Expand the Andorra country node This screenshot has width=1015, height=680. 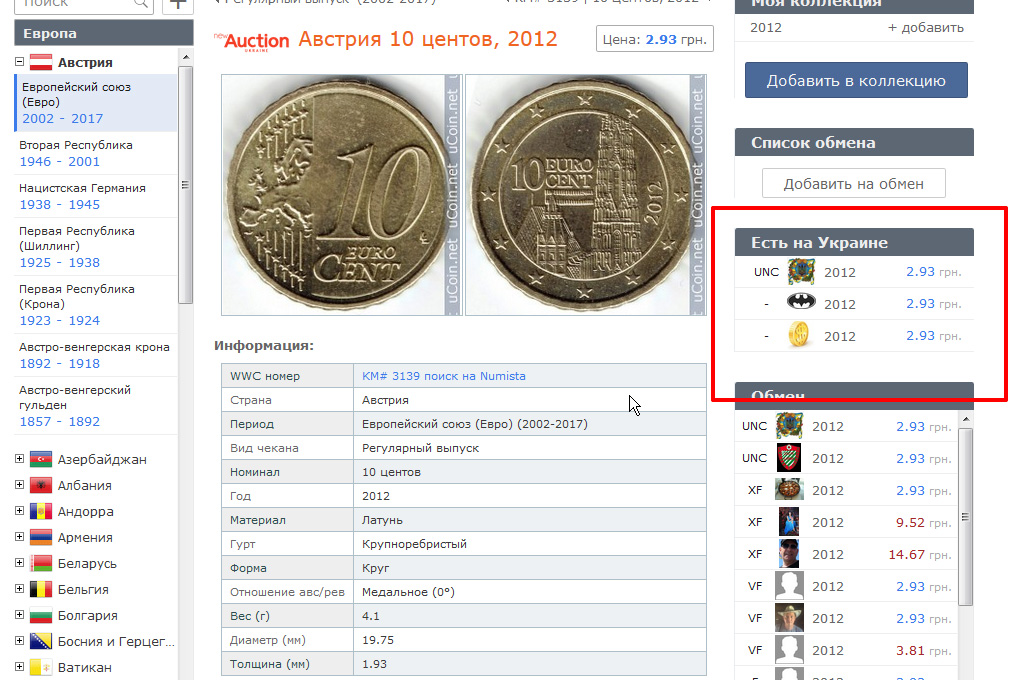point(19,511)
